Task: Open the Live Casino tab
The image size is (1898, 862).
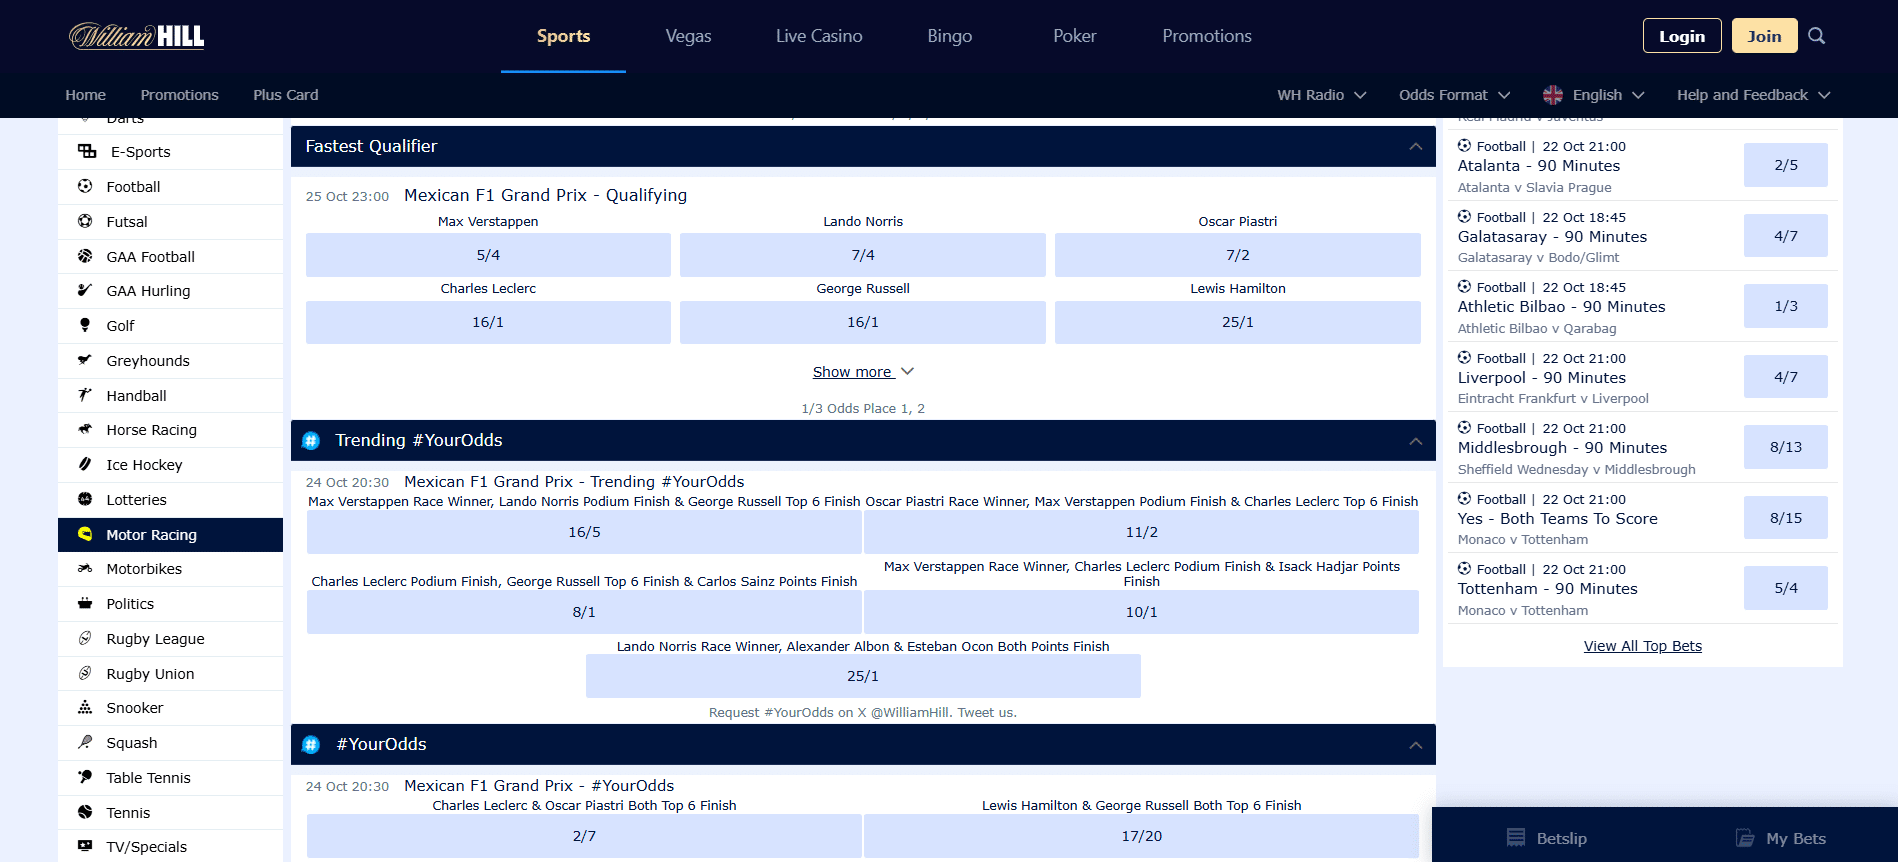Action: 819,36
